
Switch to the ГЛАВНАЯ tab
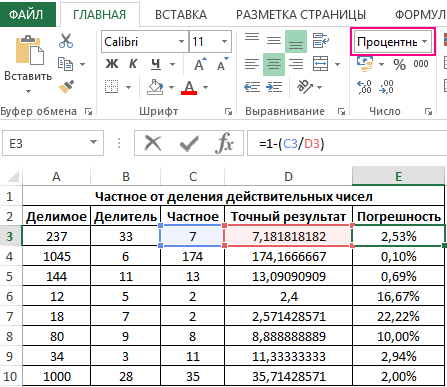pyautogui.click(x=100, y=15)
